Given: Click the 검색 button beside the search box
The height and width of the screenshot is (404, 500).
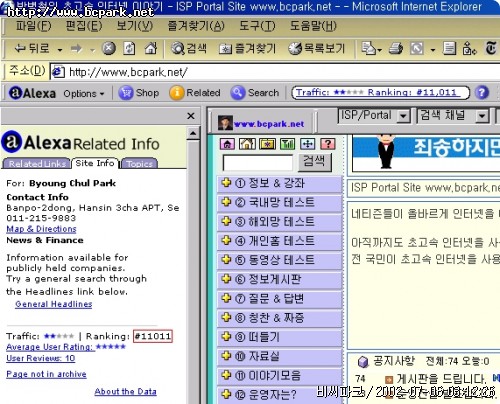Looking at the screenshot, I should 314,162.
